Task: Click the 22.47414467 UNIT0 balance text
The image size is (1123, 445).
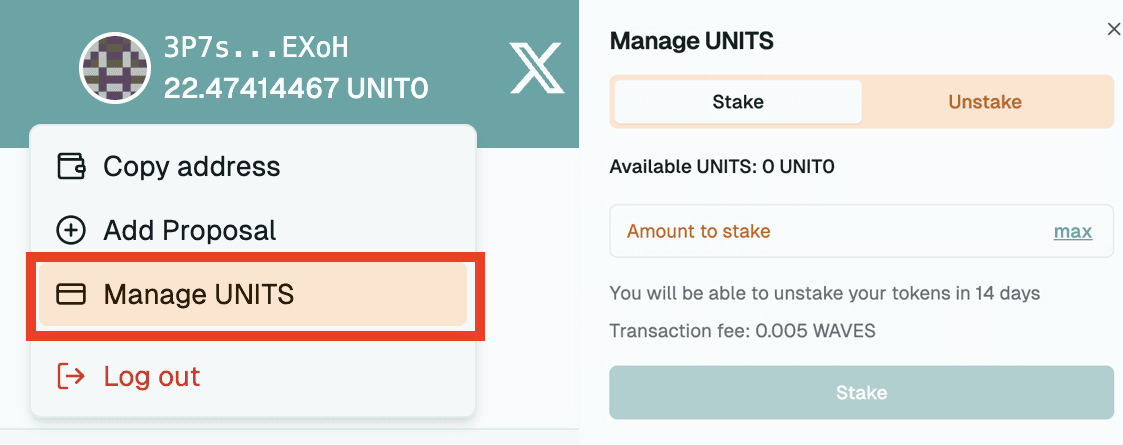Action: click(296, 89)
